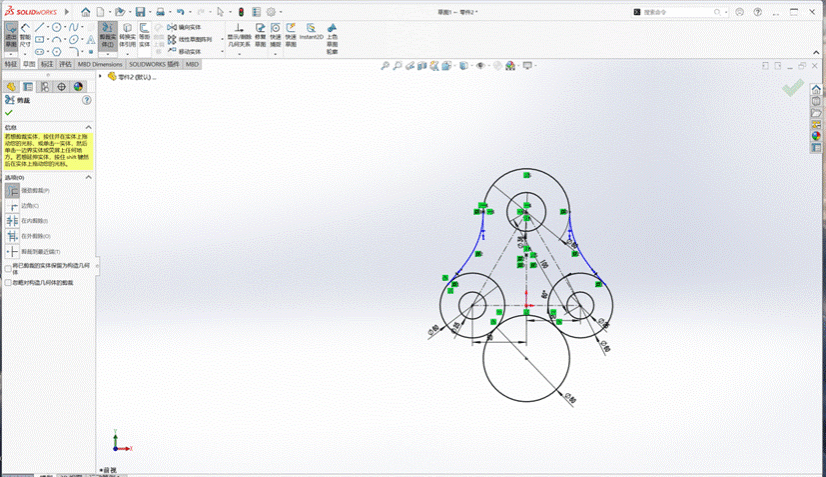Viewport: 826px width, 477px height.
Task: Click the Move Entities (移动实体) button
Action: 185,51
